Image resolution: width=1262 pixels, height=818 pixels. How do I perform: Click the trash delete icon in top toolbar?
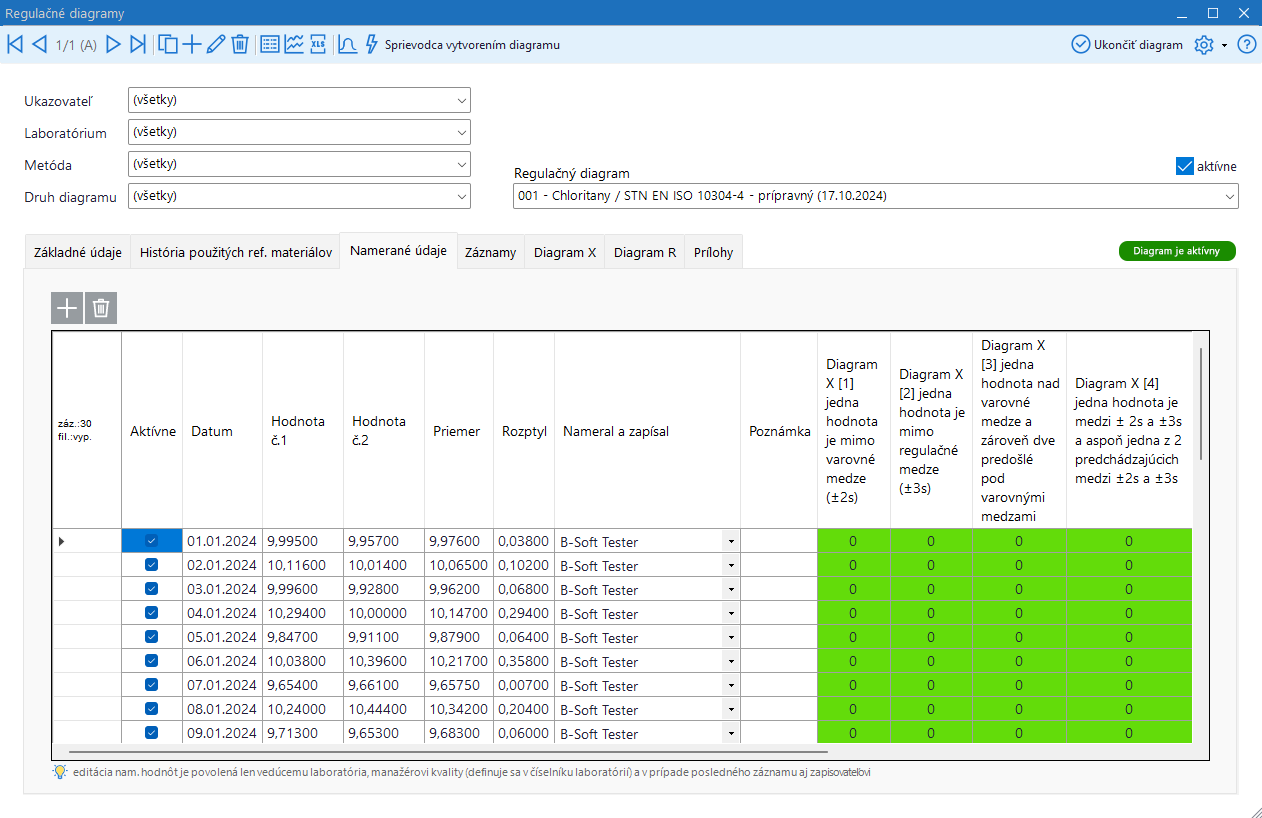point(240,44)
